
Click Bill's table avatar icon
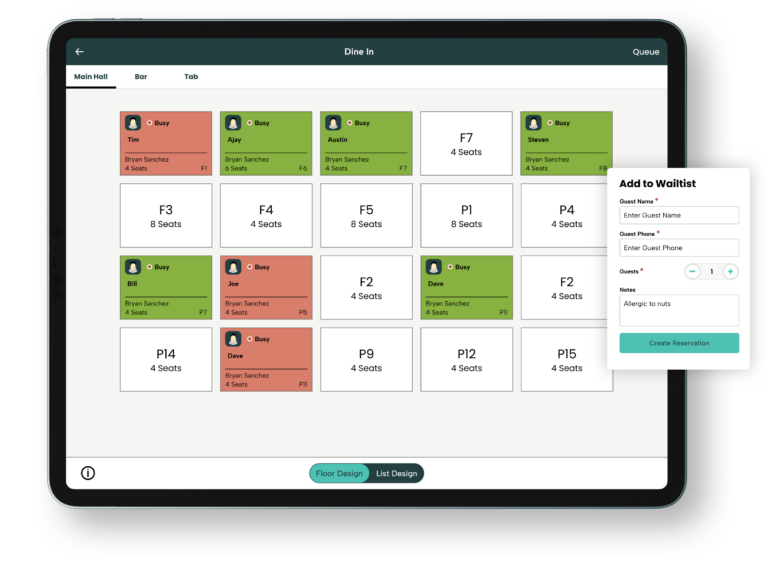click(x=133, y=267)
